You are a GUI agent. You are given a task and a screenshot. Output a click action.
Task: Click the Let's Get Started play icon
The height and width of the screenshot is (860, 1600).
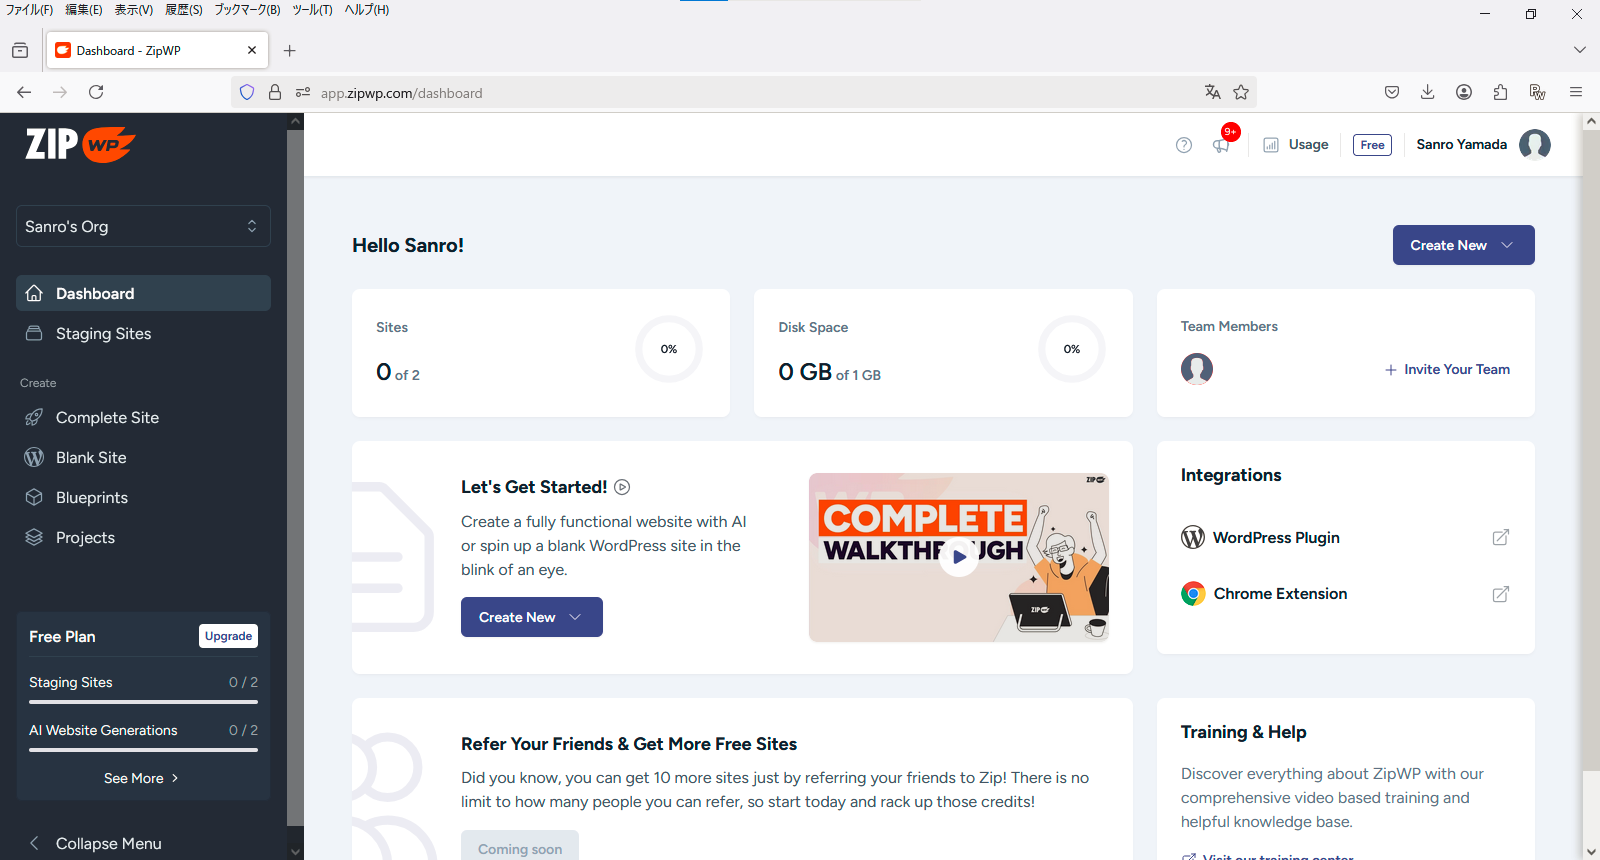(x=622, y=487)
